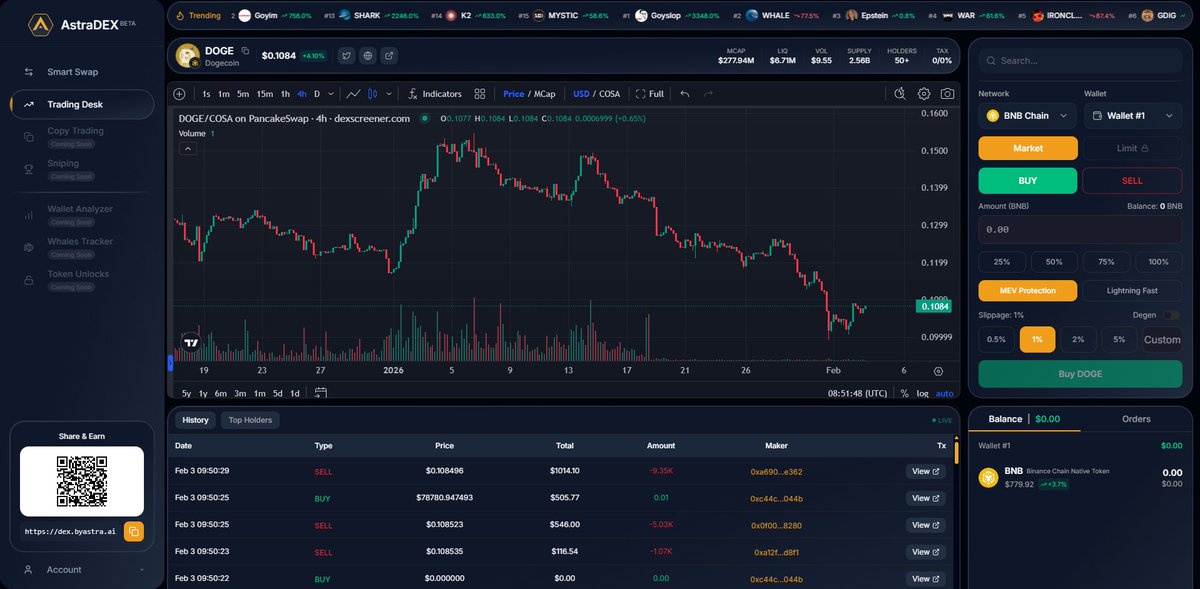Toggle log scale on chart
This screenshot has height=589, width=1200.
(x=922, y=393)
